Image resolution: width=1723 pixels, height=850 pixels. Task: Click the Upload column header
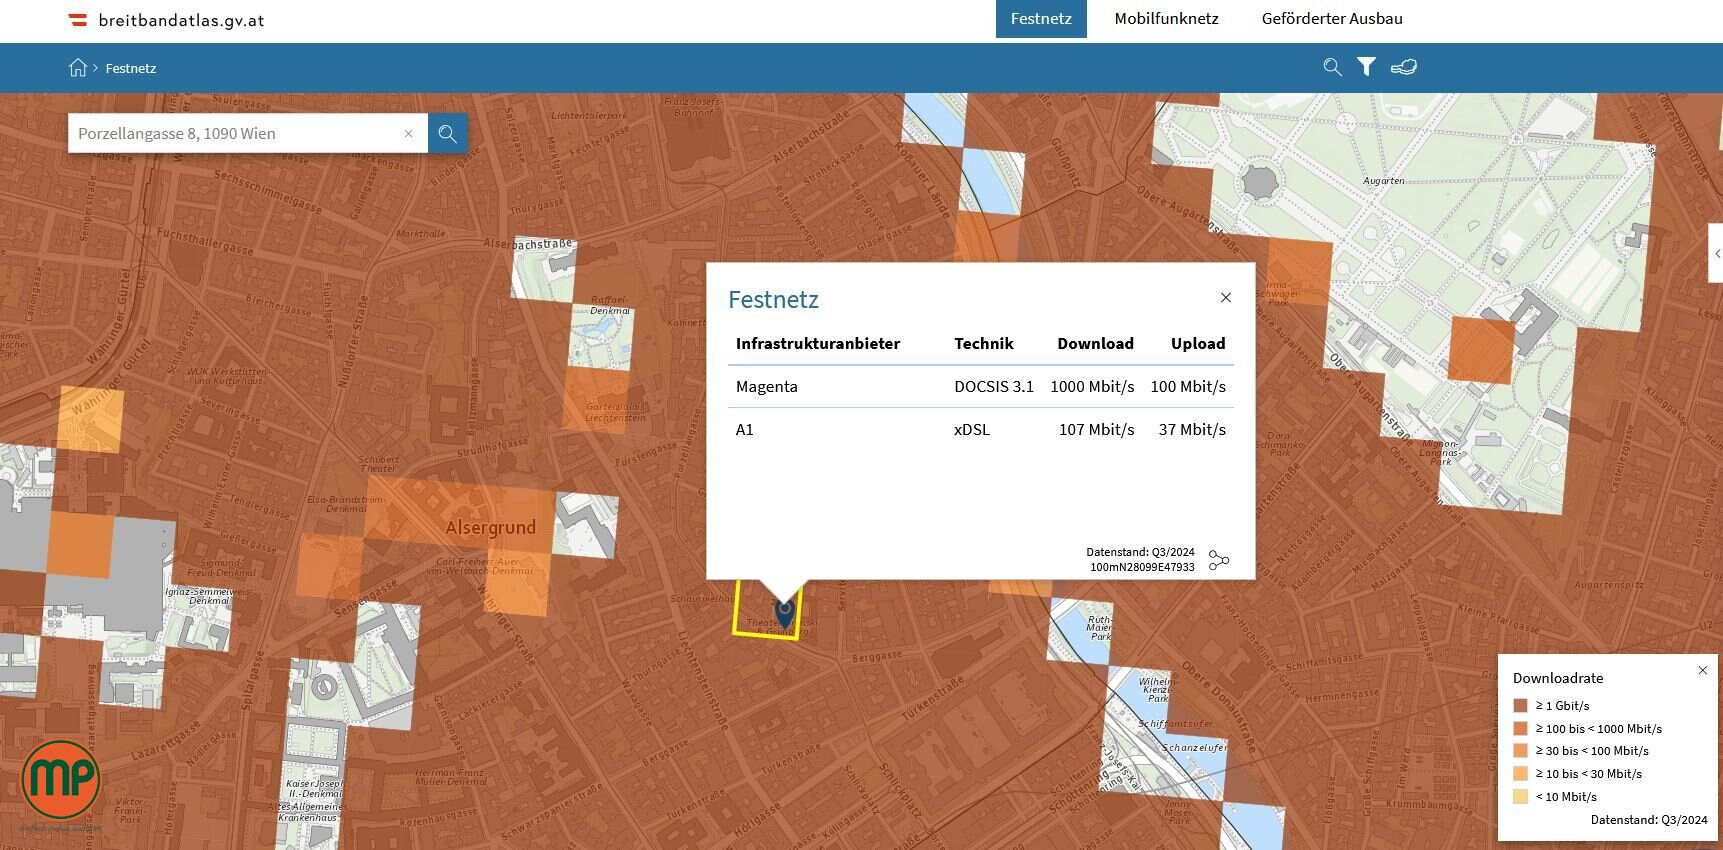[x=1198, y=343]
